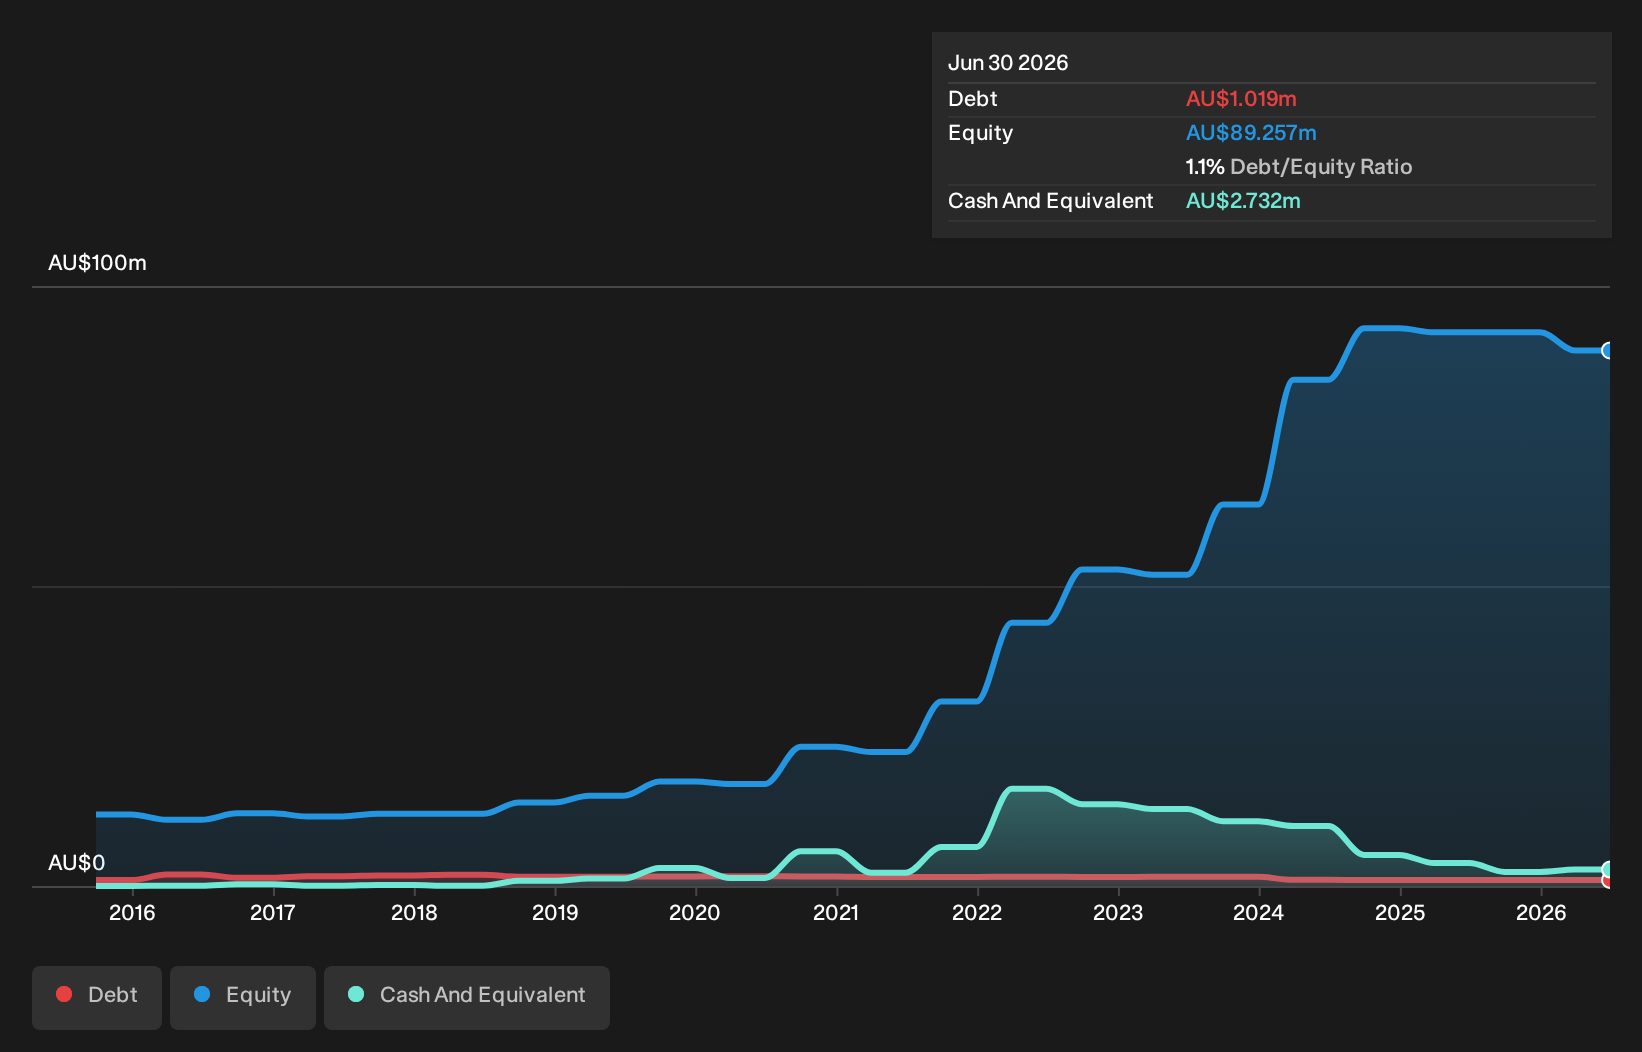Click the 2023 x-axis label
The width and height of the screenshot is (1642, 1052).
coord(1118,912)
